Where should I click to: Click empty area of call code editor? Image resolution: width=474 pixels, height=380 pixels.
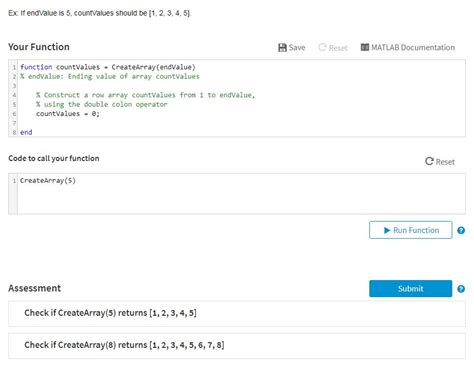[x=241, y=200]
